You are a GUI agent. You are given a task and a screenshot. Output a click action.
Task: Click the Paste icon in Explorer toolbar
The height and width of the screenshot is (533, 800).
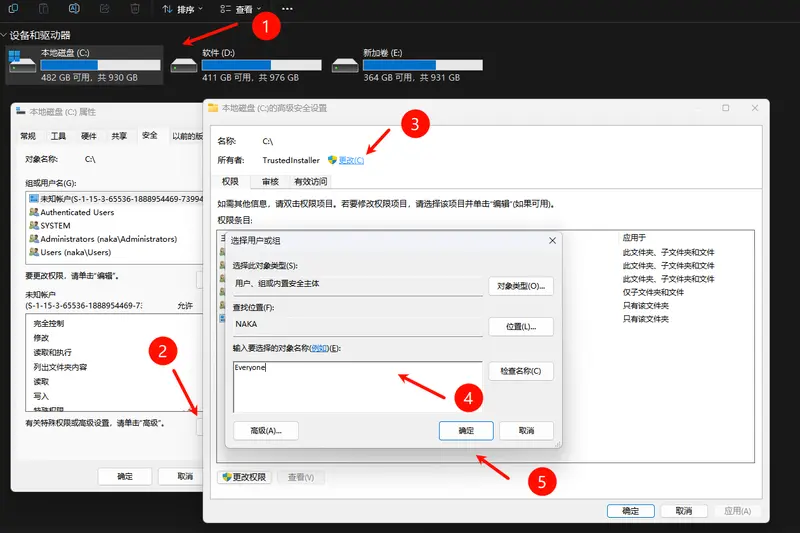44,8
